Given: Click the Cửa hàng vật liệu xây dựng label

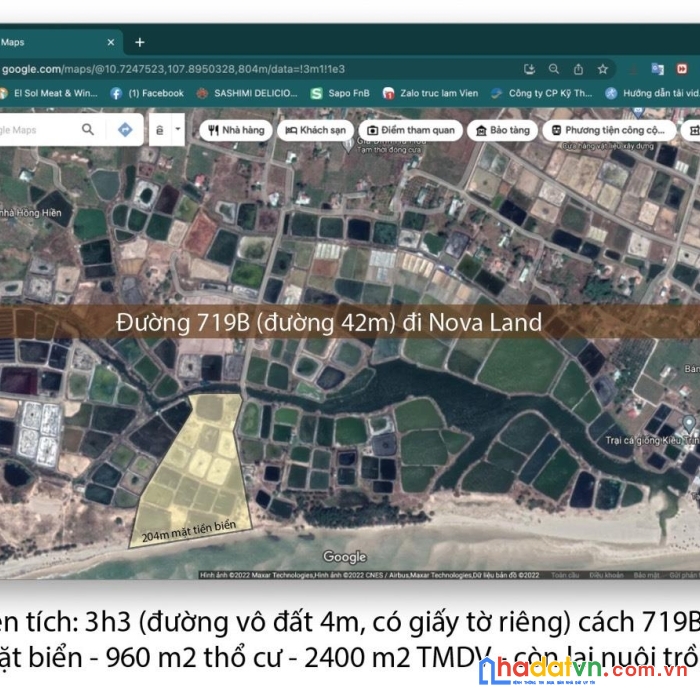Looking at the screenshot, I should pos(608,146).
